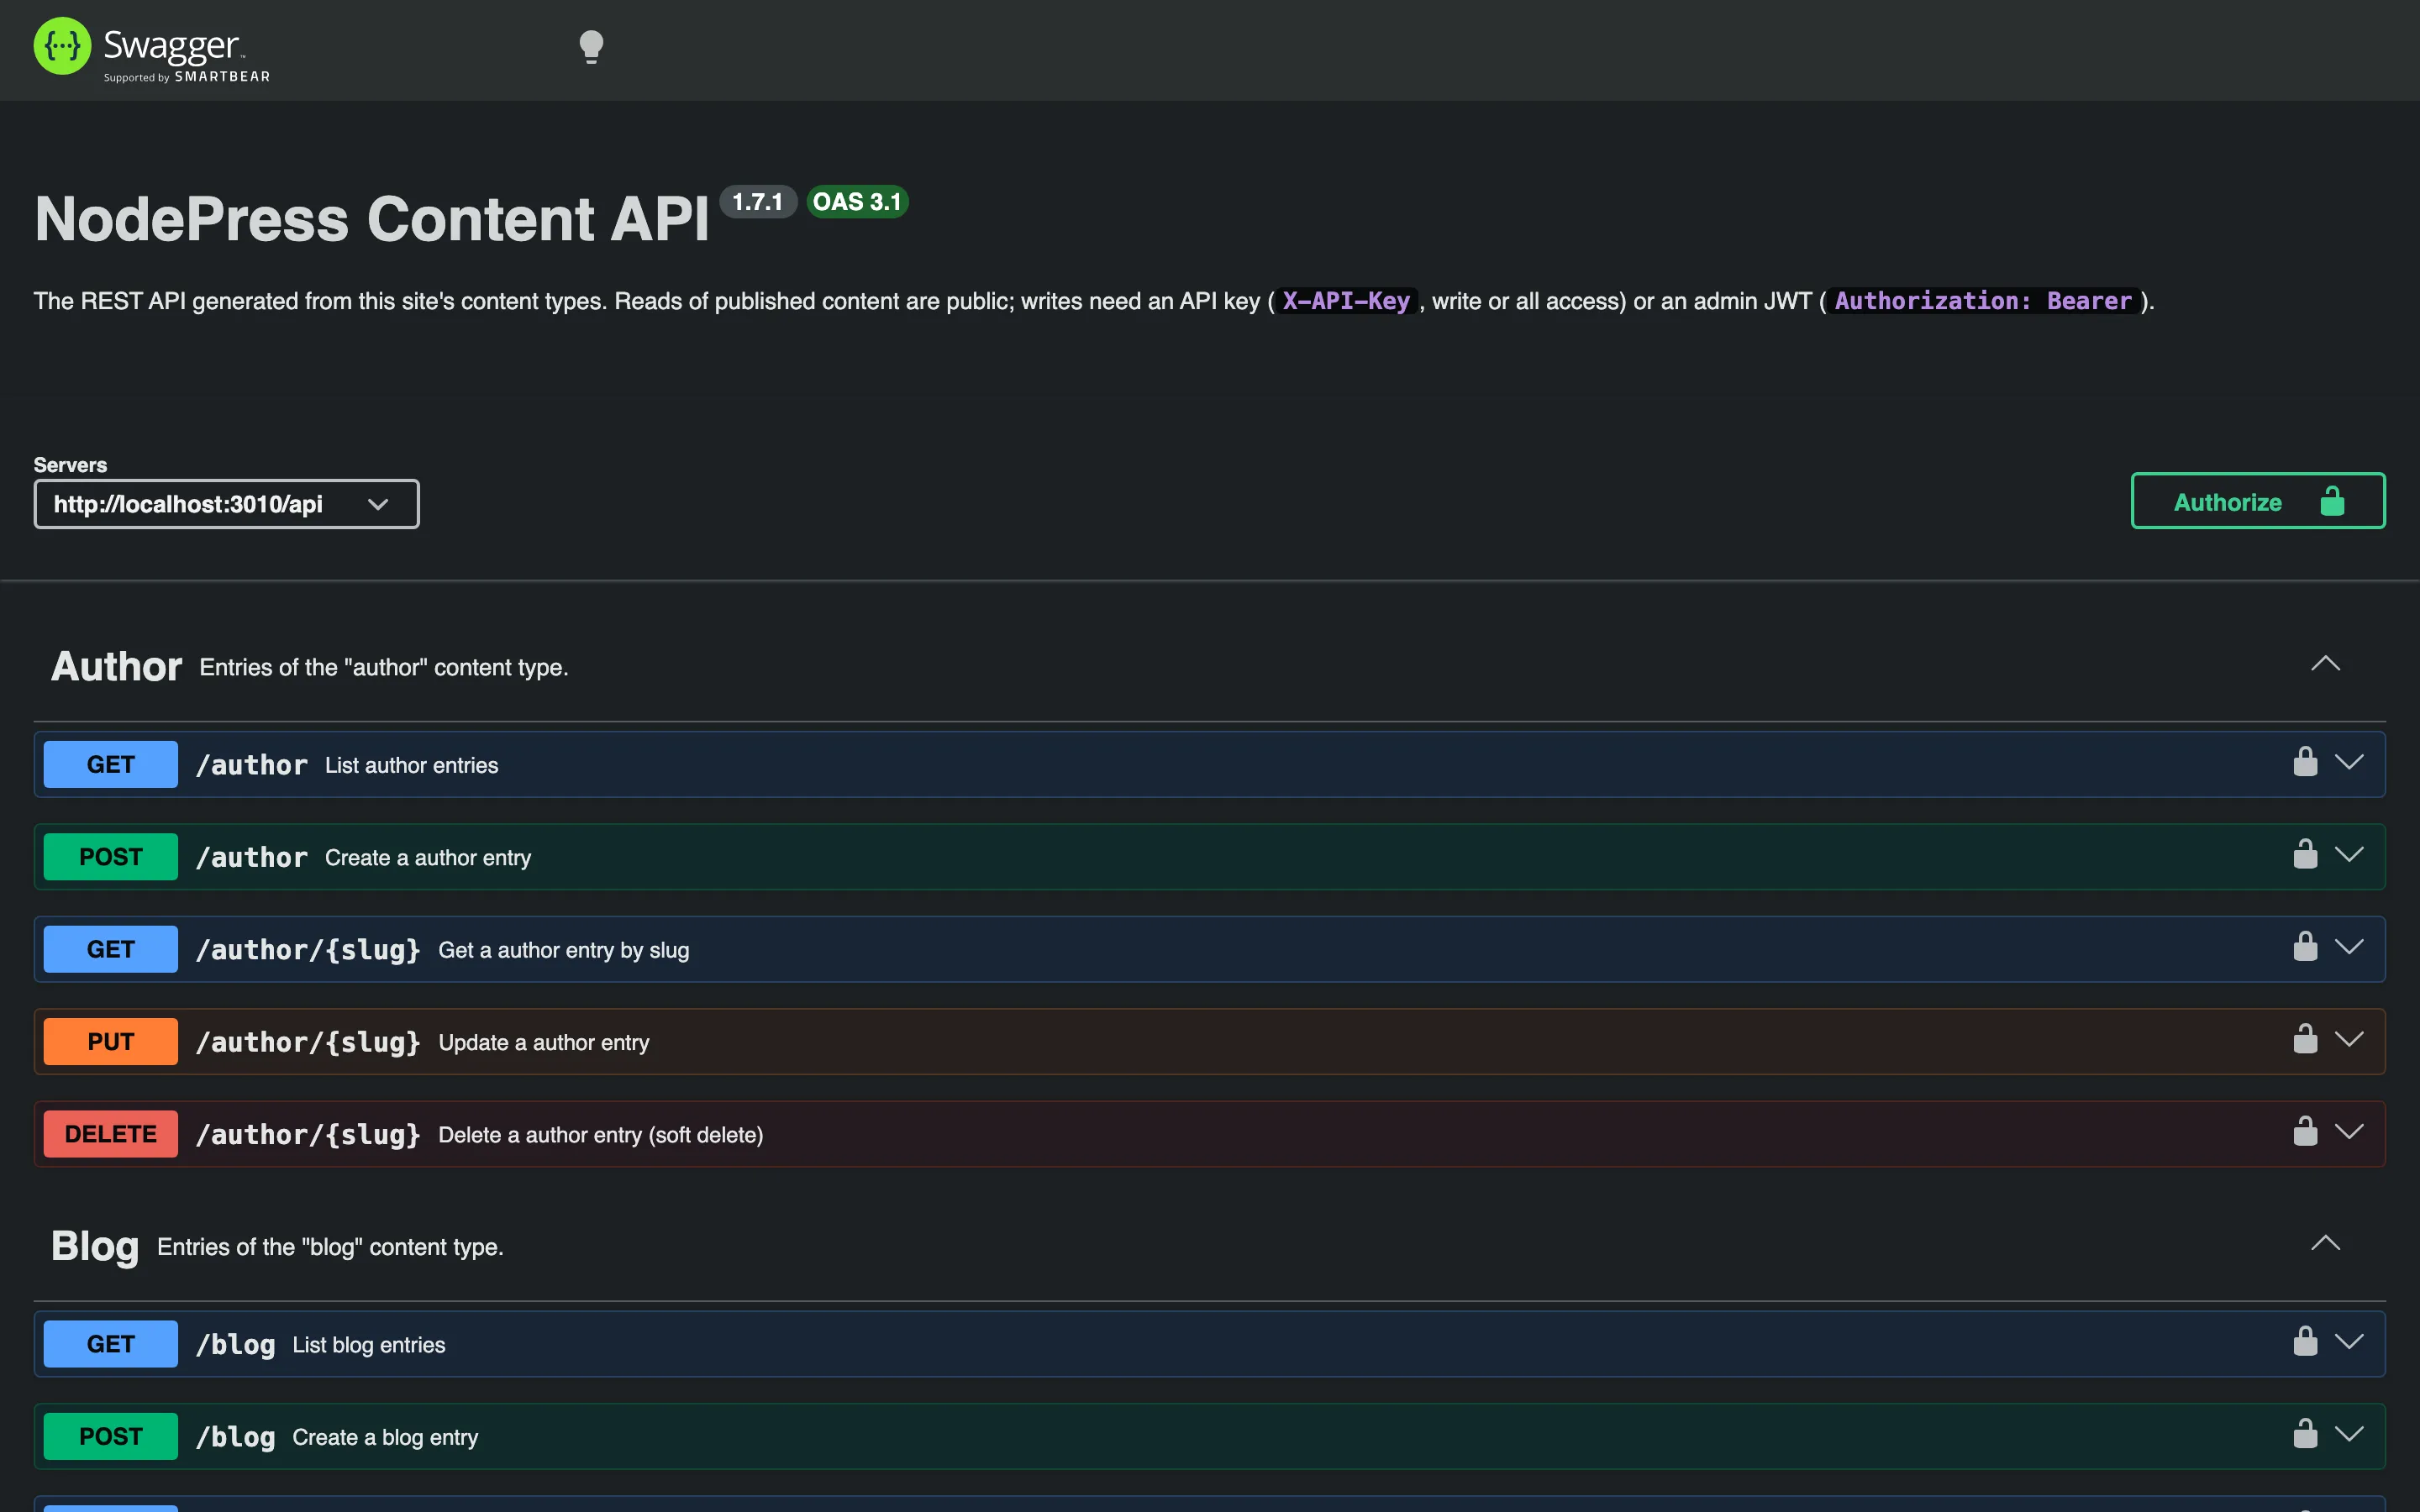Image resolution: width=2420 pixels, height=1512 pixels.
Task: Click 'Get a author entry by slug' text
Action: (564, 950)
